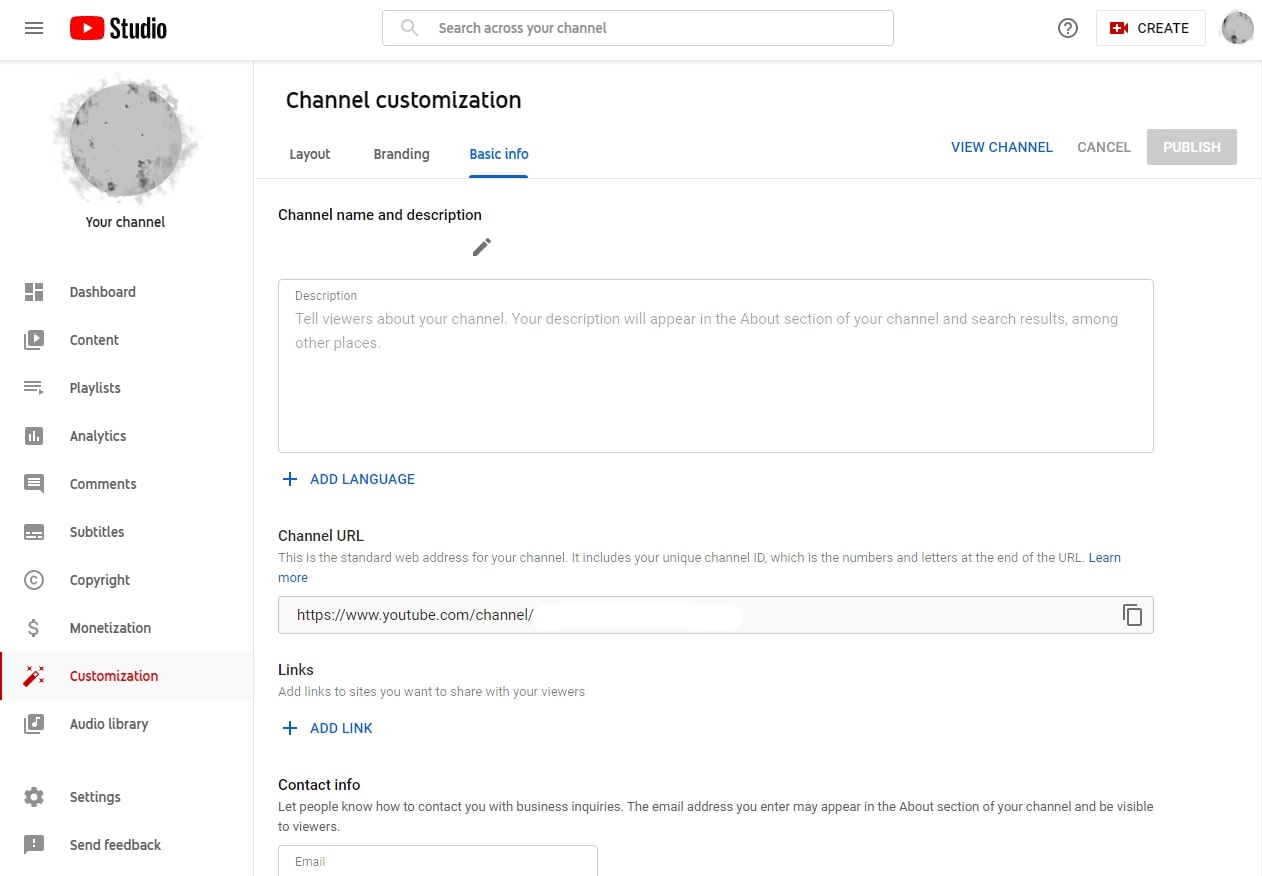The image size is (1262, 876).
Task: Open the Audio library
Action: [108, 724]
